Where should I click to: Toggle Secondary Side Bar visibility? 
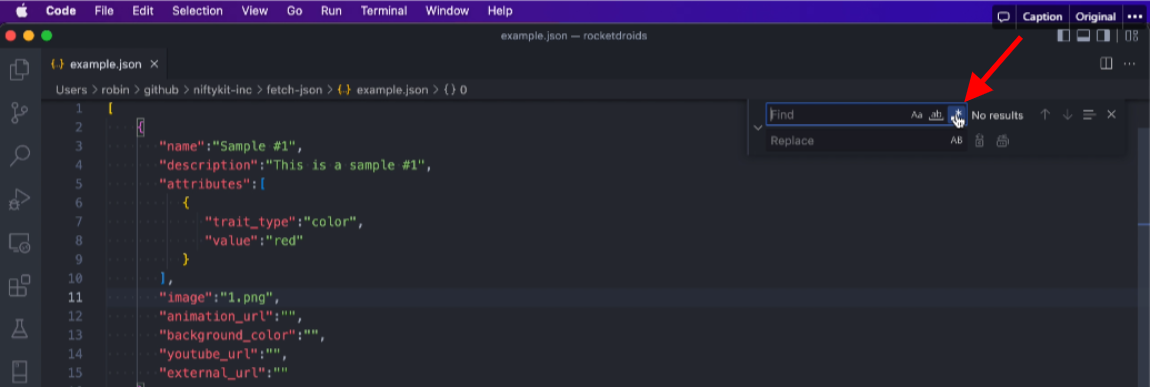point(1103,36)
